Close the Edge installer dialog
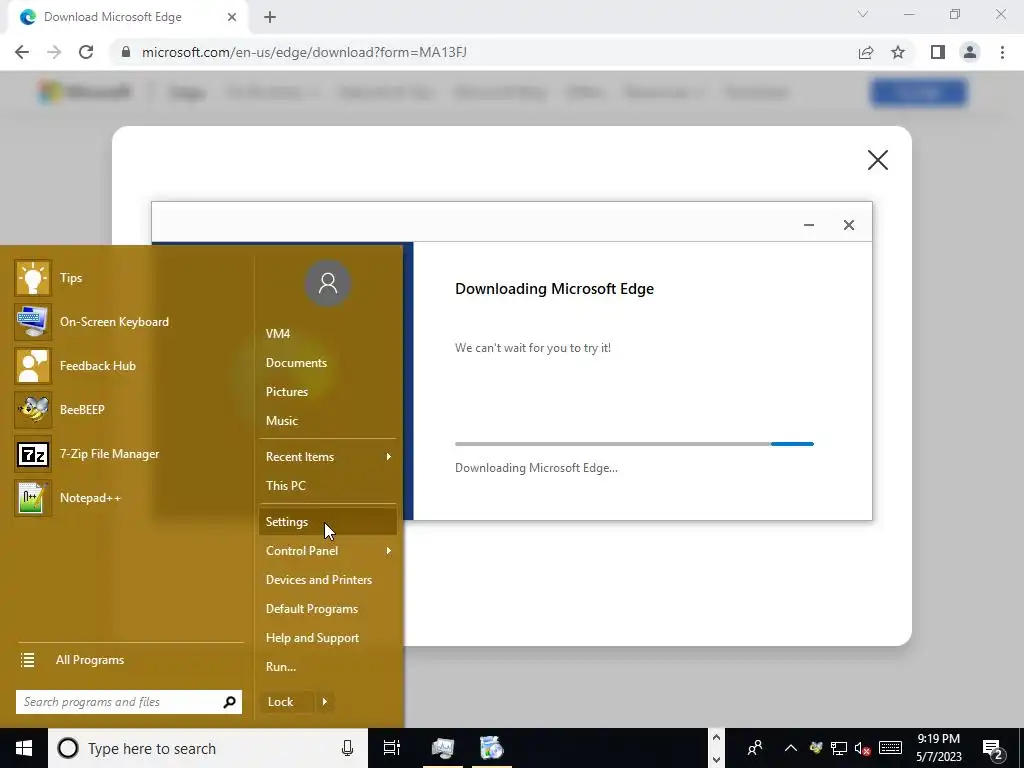 point(849,225)
